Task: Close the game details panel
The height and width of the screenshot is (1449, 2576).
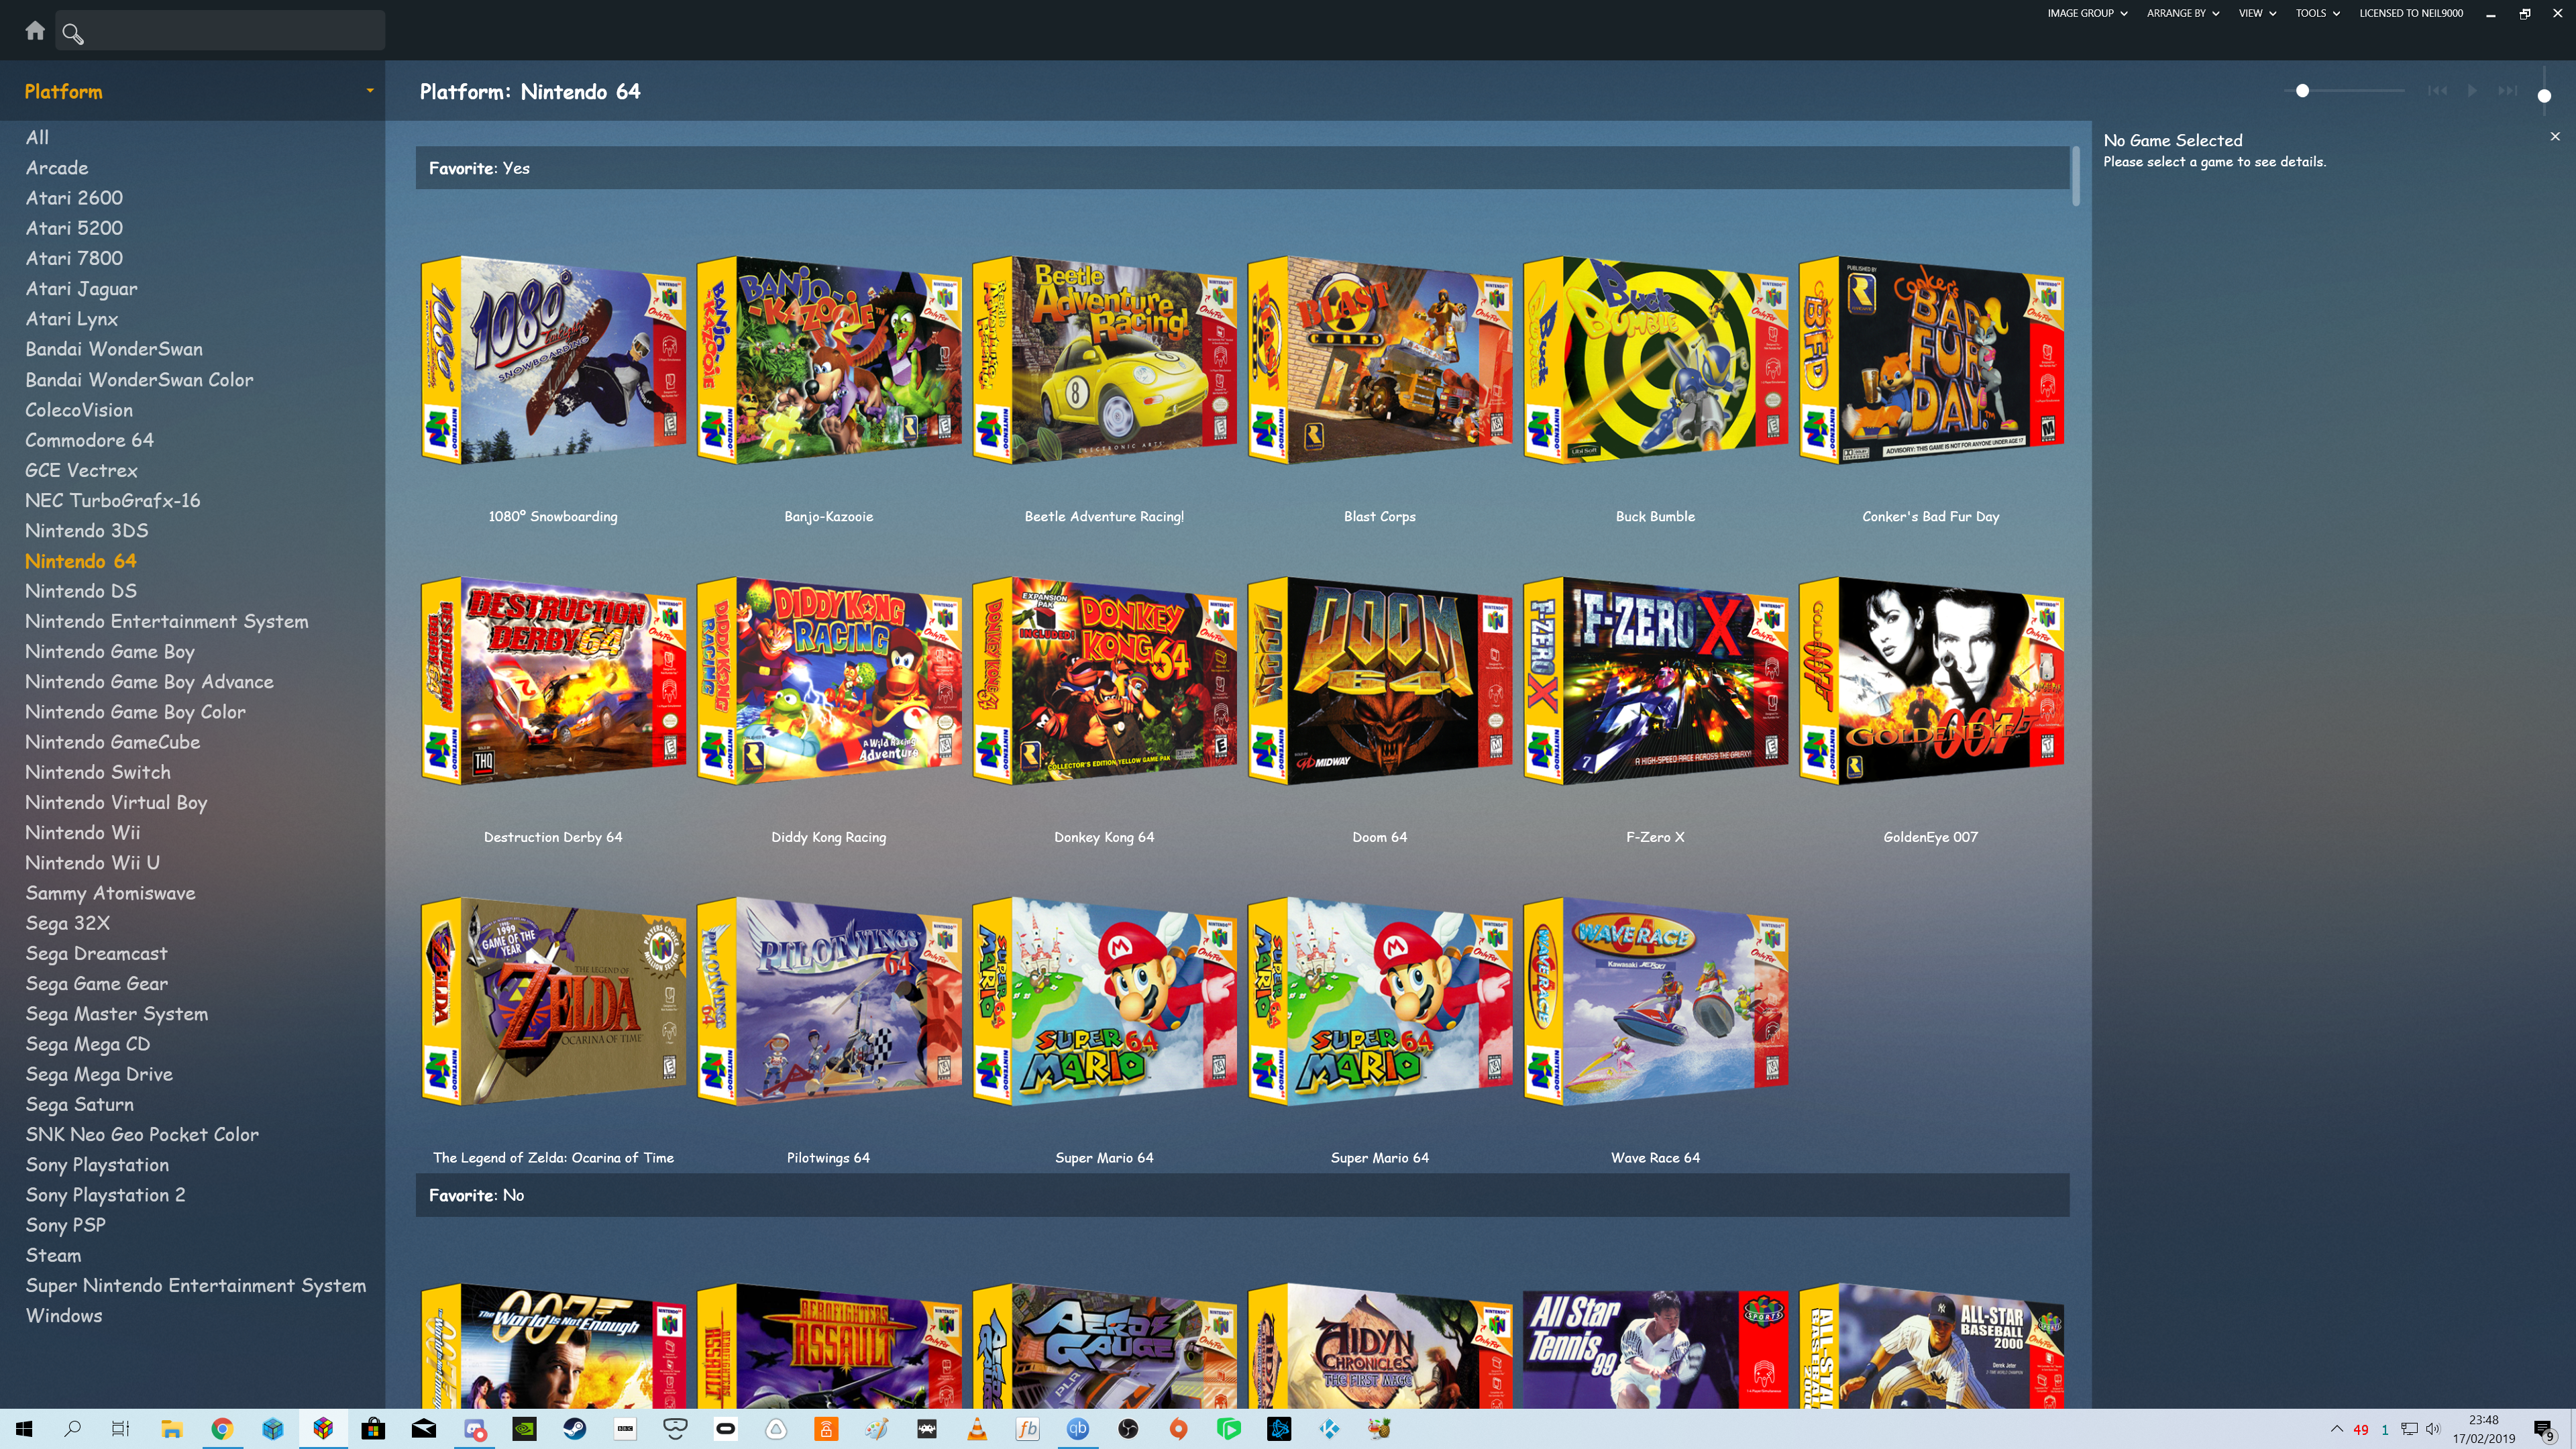Action: pos(2555,137)
